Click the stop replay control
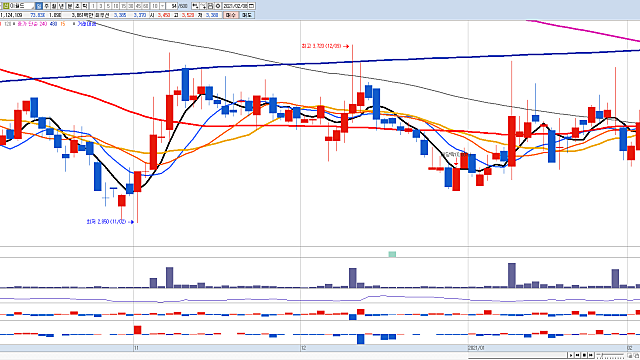Viewport: 640px width, 360px height. 584,355
